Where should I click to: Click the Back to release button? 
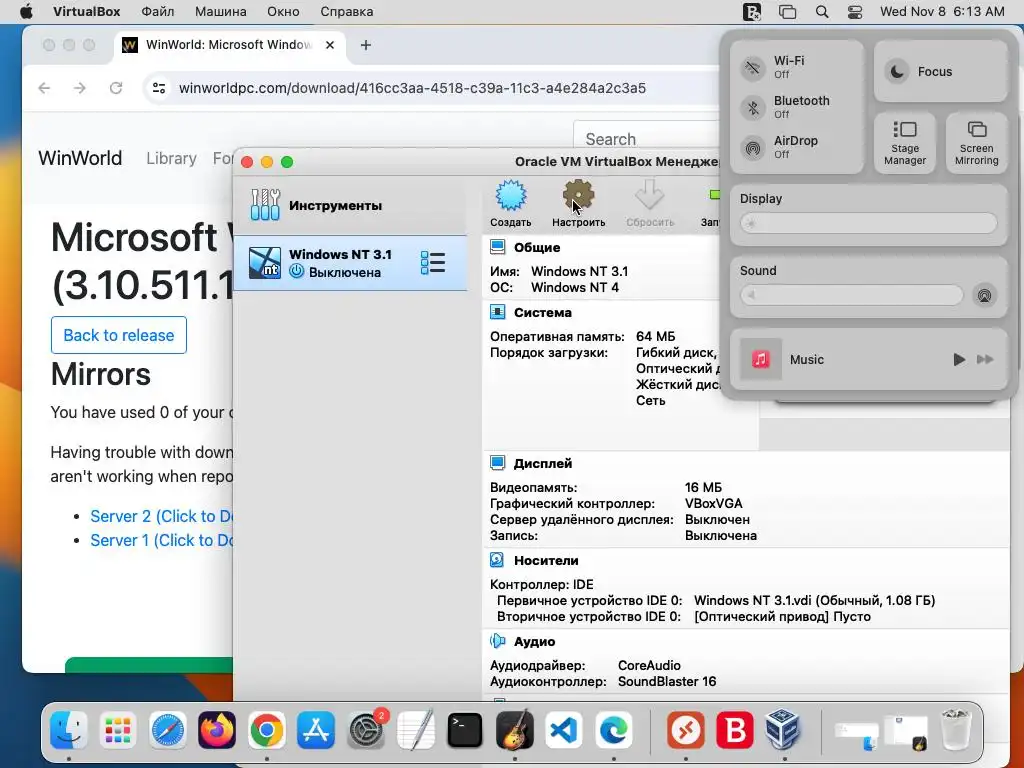click(119, 335)
